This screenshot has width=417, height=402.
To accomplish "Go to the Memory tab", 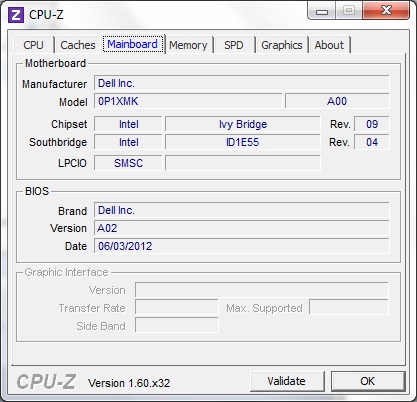I will (188, 45).
